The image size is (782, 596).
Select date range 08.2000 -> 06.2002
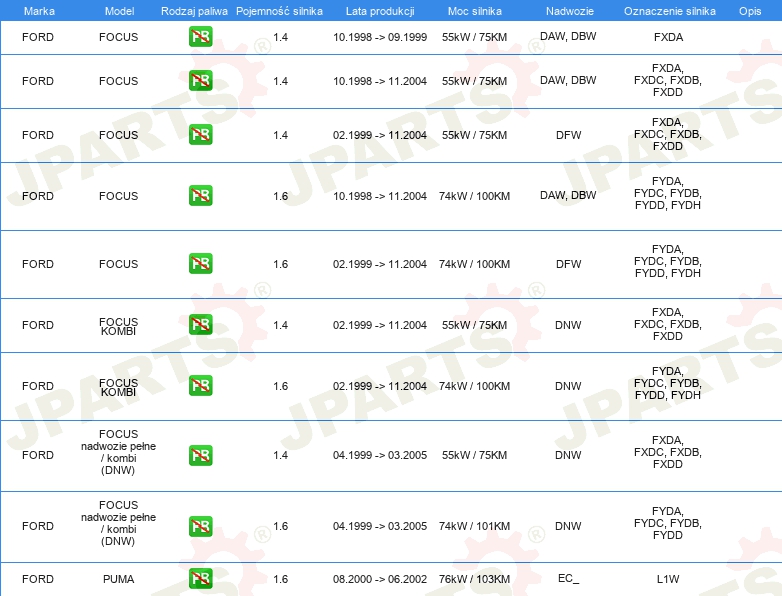point(380,579)
